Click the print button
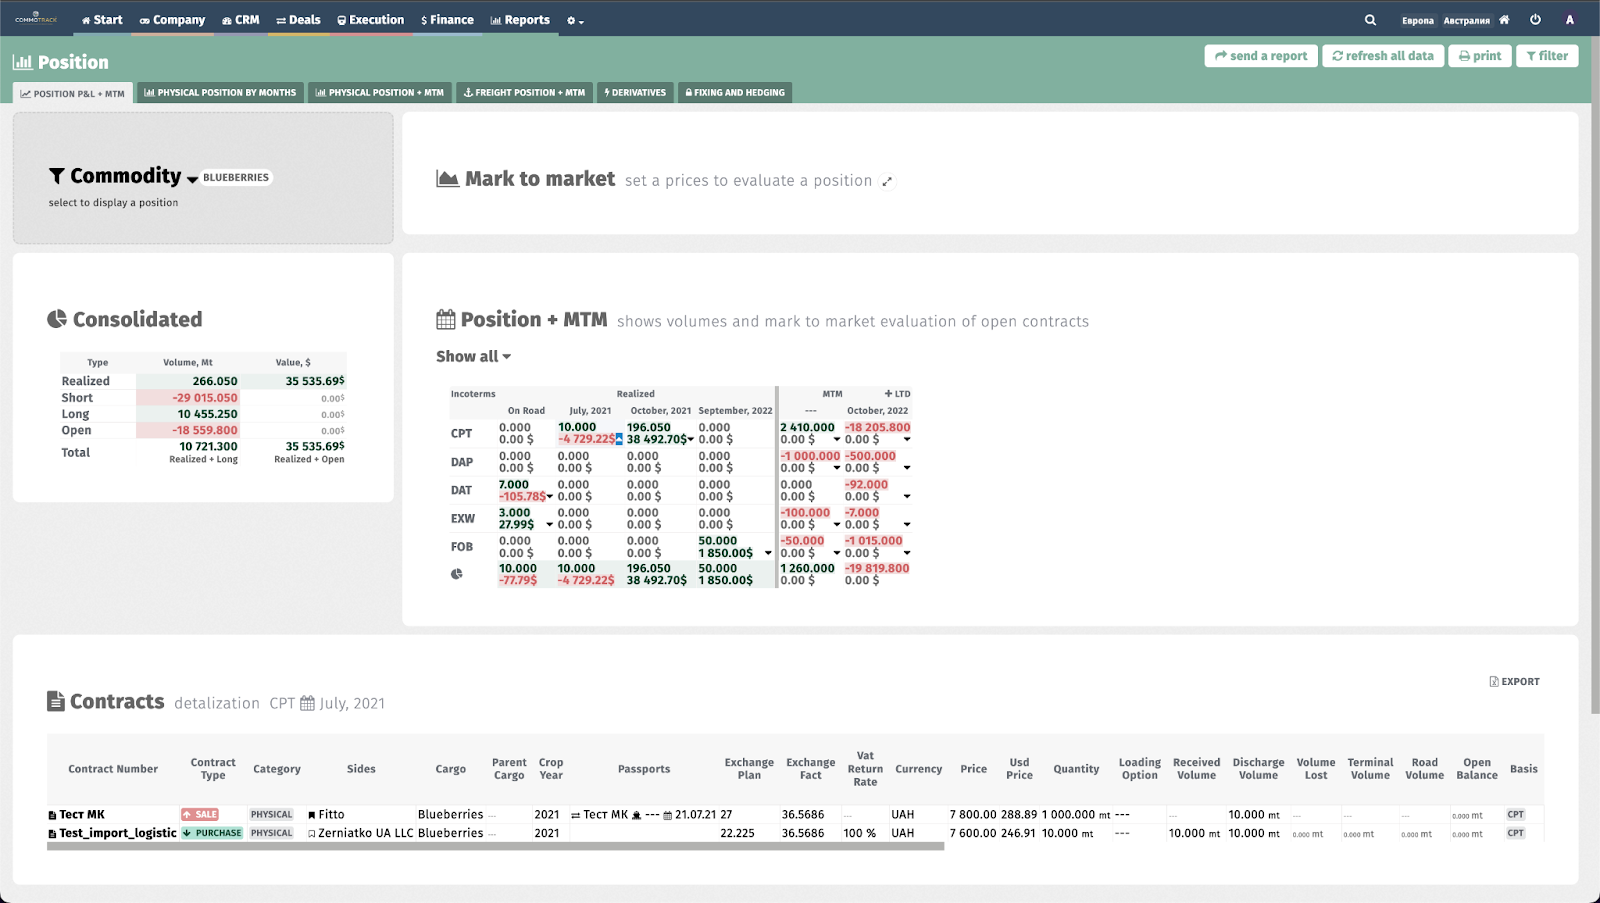1600x903 pixels. click(x=1480, y=56)
